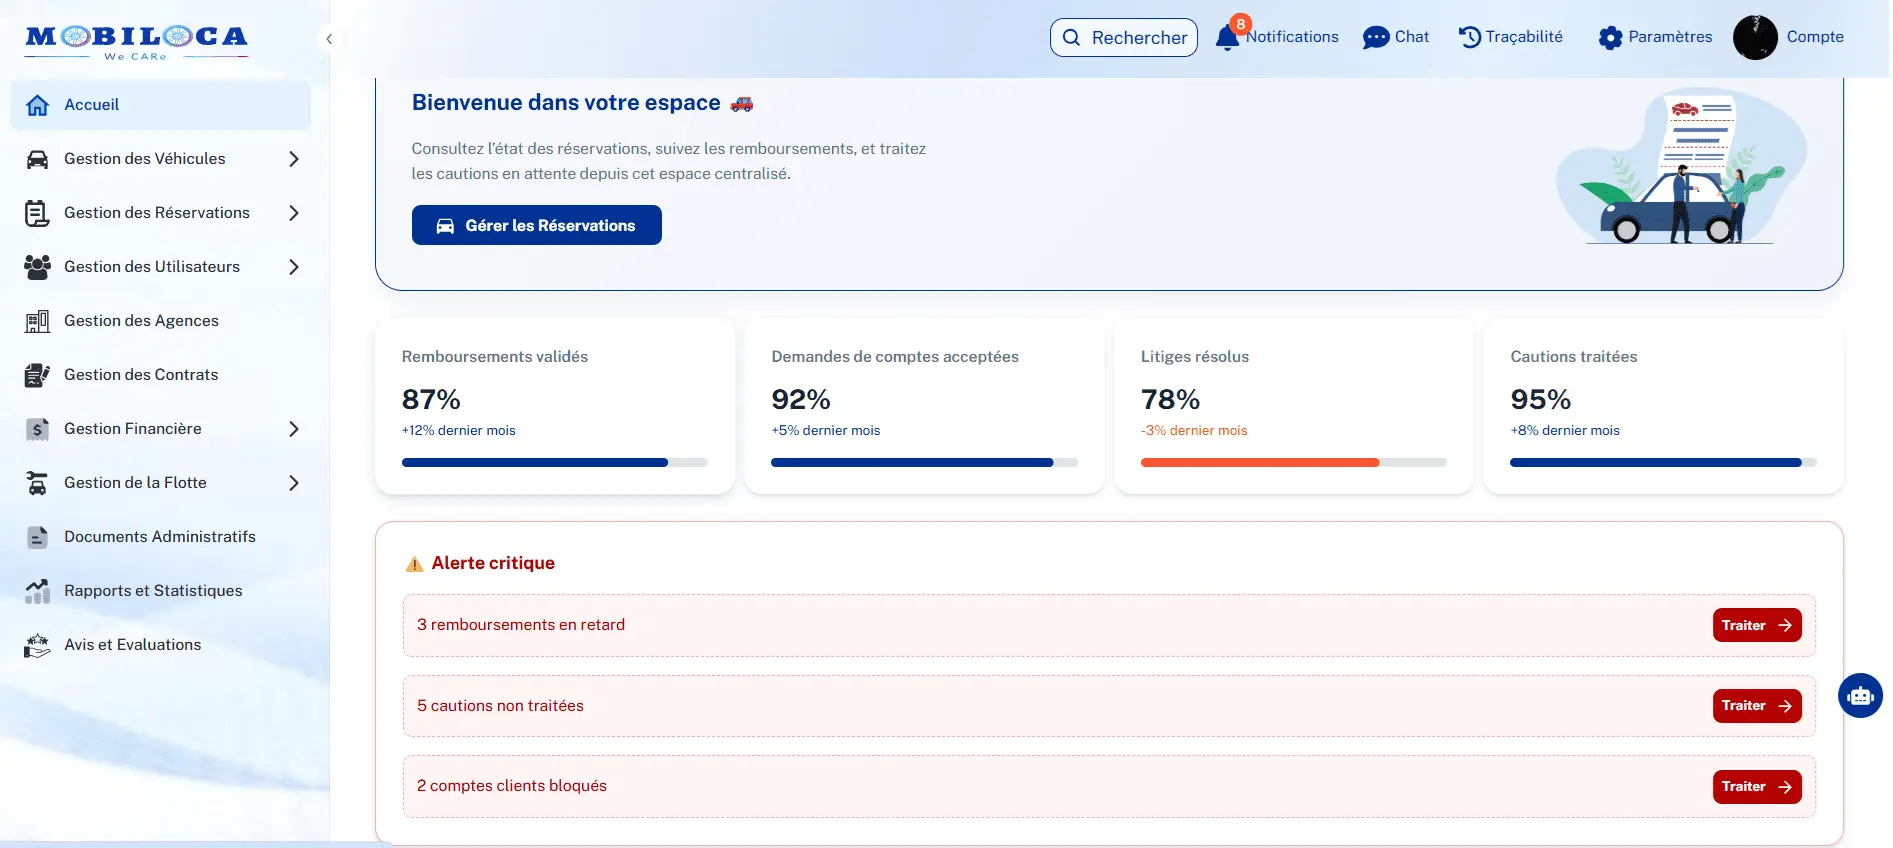Expand the Gestion des Réservations chevron
The width and height of the screenshot is (1893, 848).
[293, 213]
